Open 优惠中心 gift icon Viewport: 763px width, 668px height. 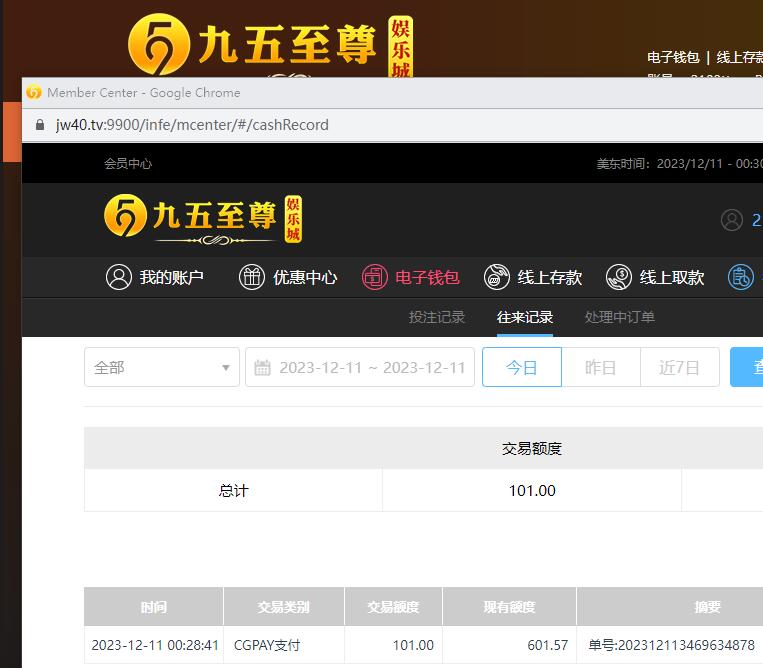pyautogui.click(x=252, y=277)
